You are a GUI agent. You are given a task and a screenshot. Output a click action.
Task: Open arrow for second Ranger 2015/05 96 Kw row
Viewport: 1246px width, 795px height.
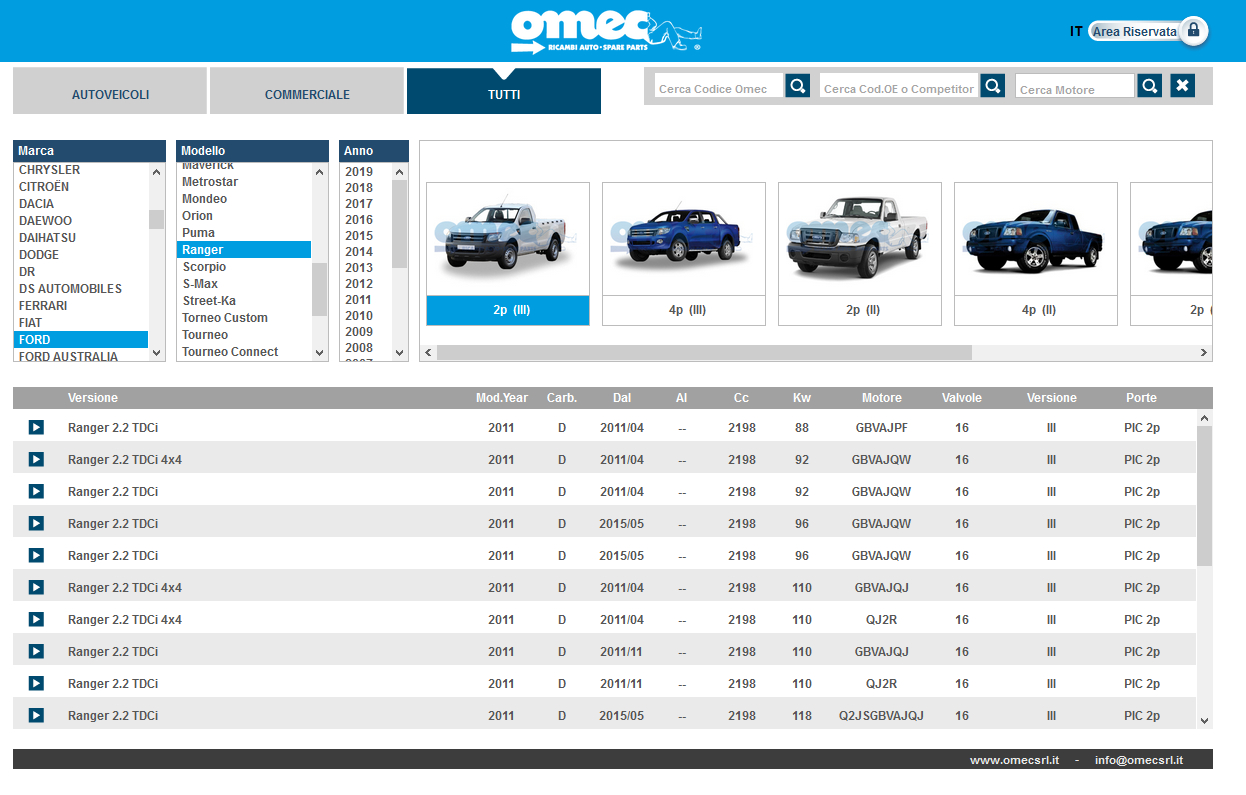pyautogui.click(x=36, y=555)
